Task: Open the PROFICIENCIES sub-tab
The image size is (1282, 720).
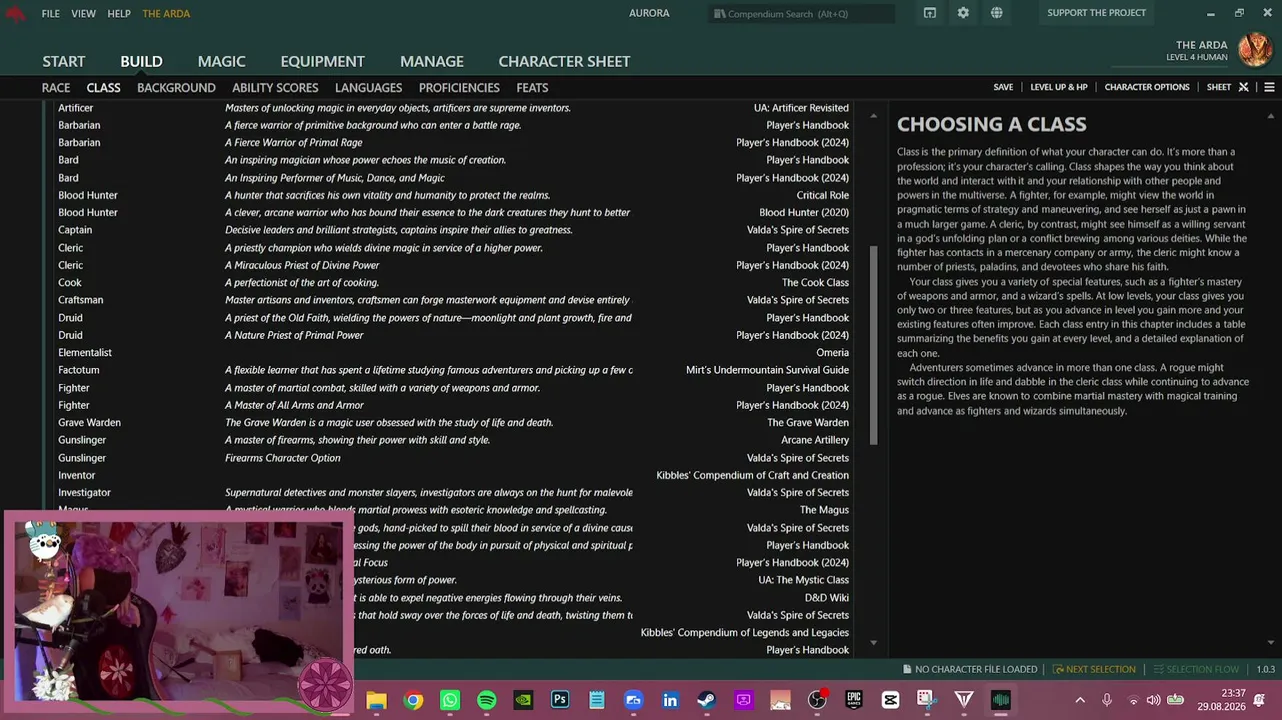Action: click(x=459, y=88)
